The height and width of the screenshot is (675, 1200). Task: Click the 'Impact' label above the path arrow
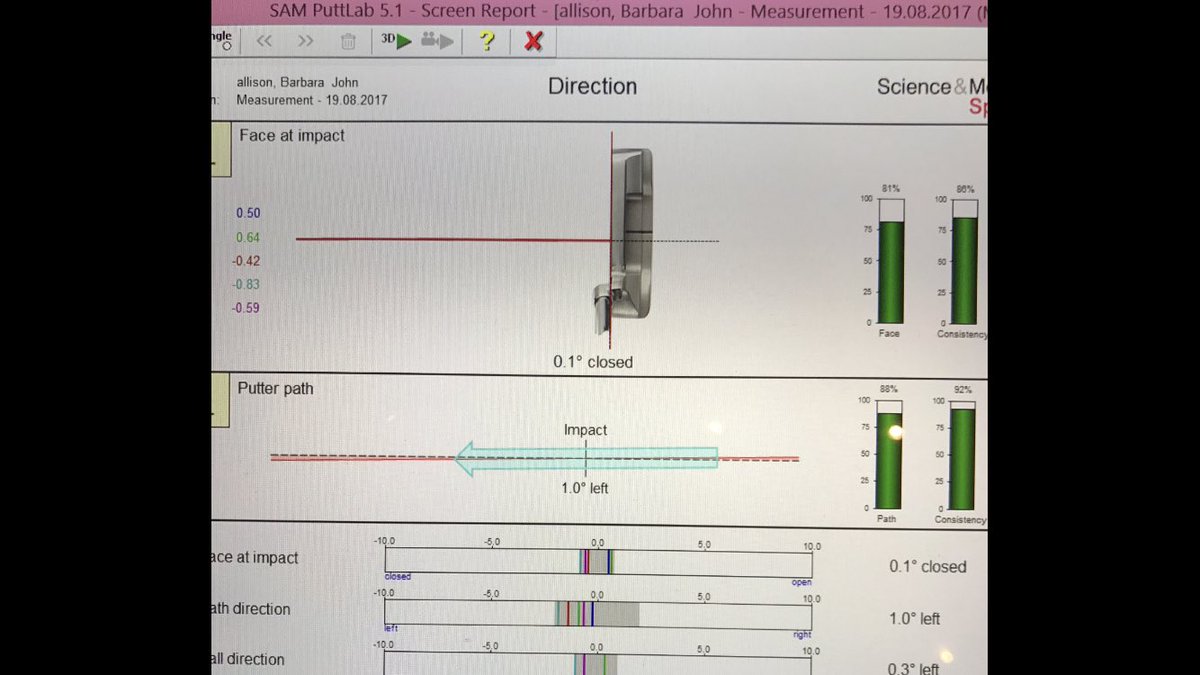tap(585, 430)
